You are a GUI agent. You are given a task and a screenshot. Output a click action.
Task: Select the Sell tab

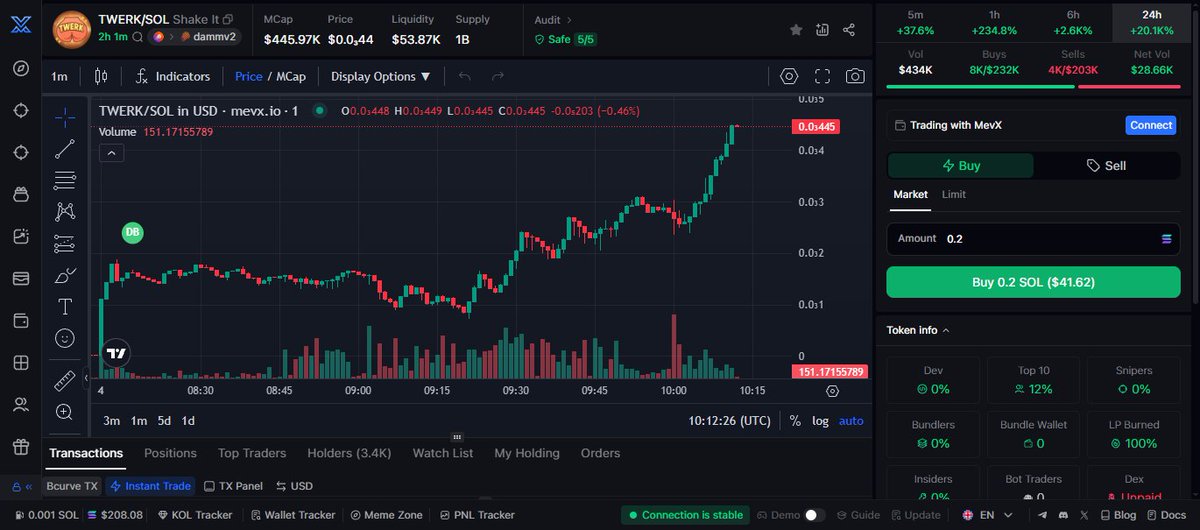pos(1105,166)
